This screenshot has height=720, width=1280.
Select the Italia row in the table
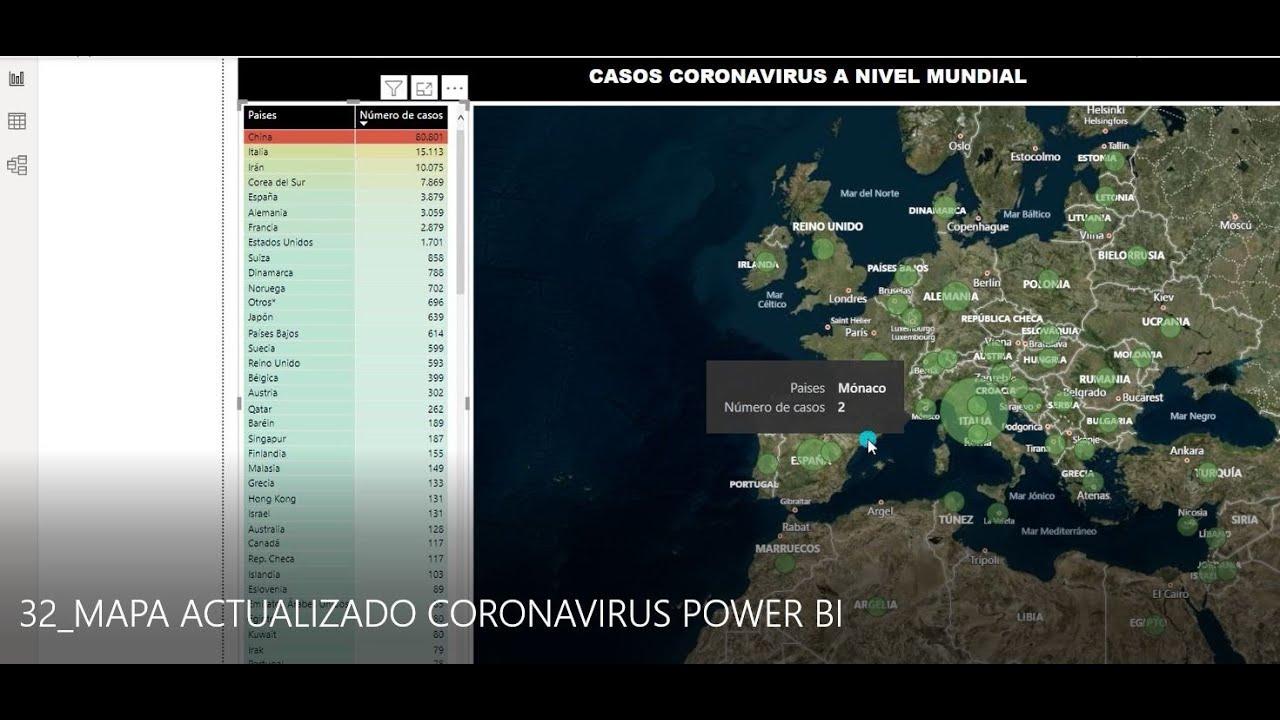346,152
